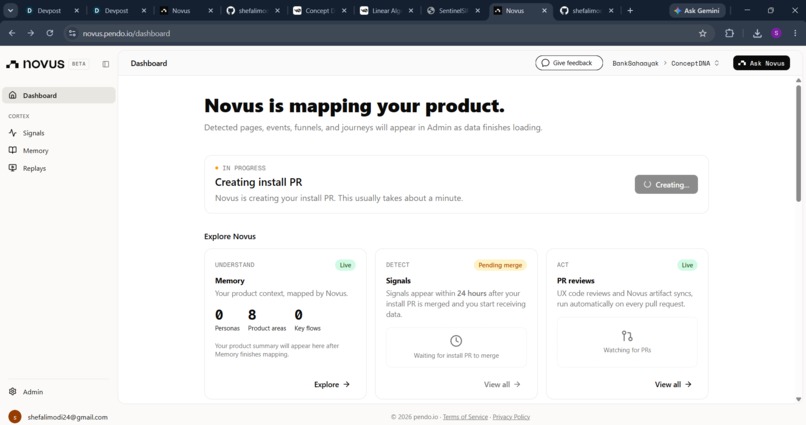The width and height of the screenshot is (806, 425).
Task: Click the Terms of Service link
Action: click(465, 417)
